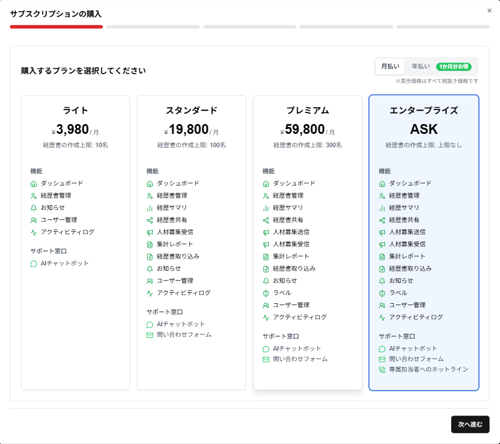Click the ¥3,980 monthly price

coord(75,130)
